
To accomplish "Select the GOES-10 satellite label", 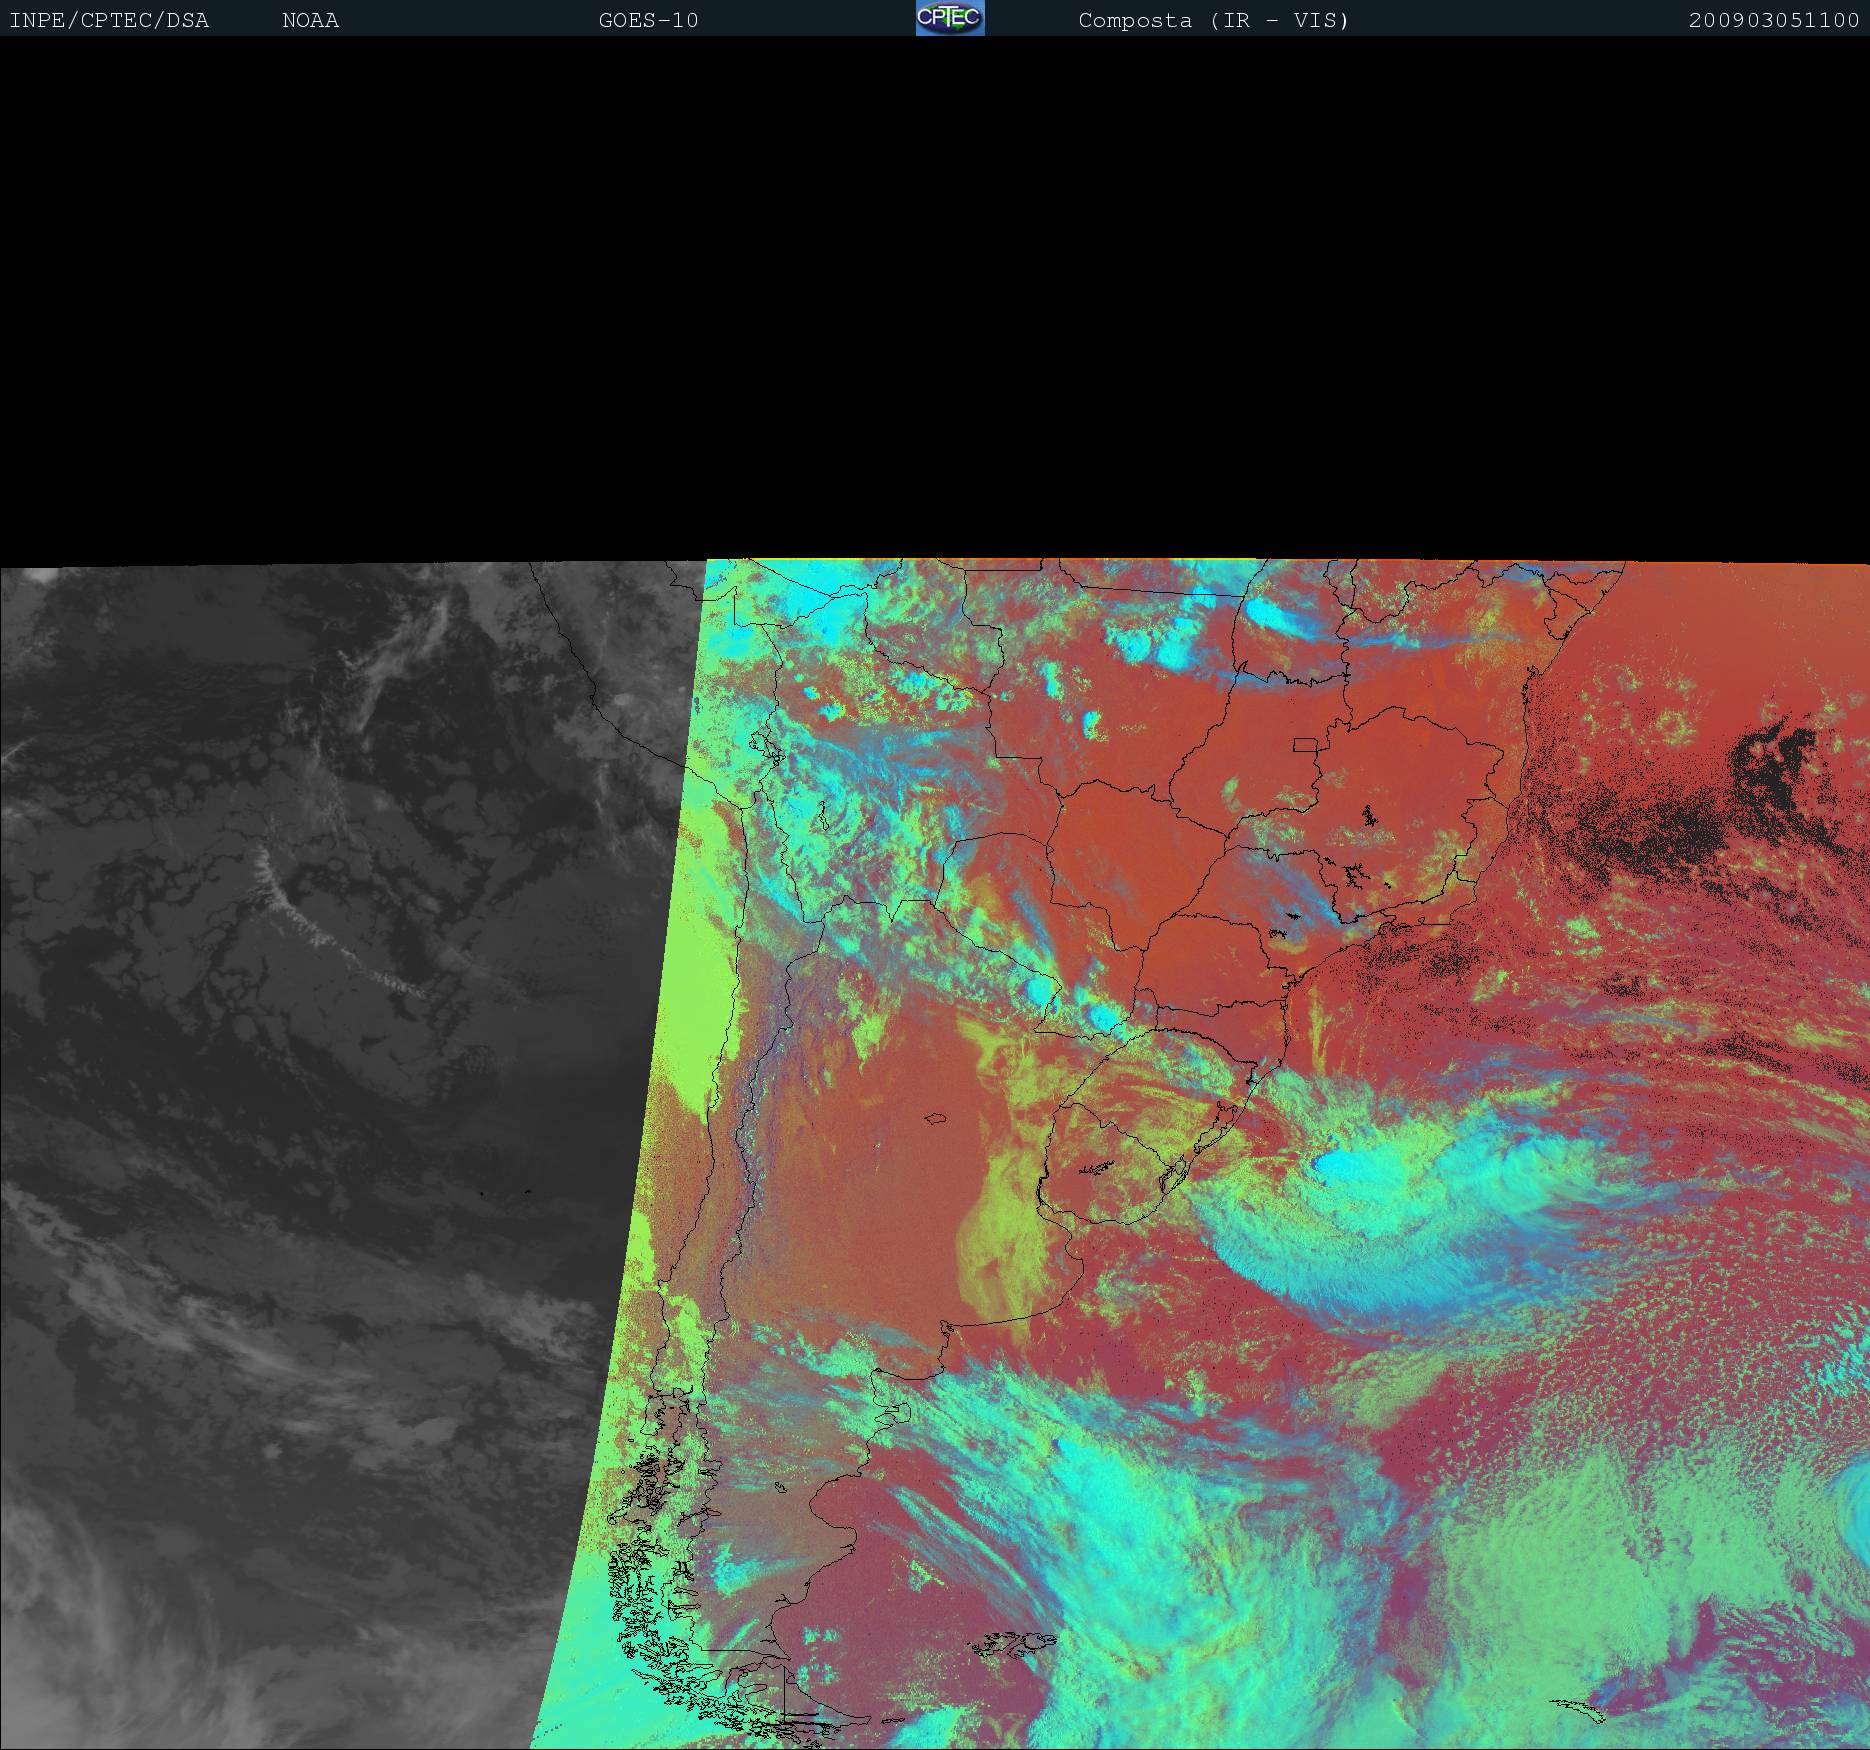I will (648, 20).
